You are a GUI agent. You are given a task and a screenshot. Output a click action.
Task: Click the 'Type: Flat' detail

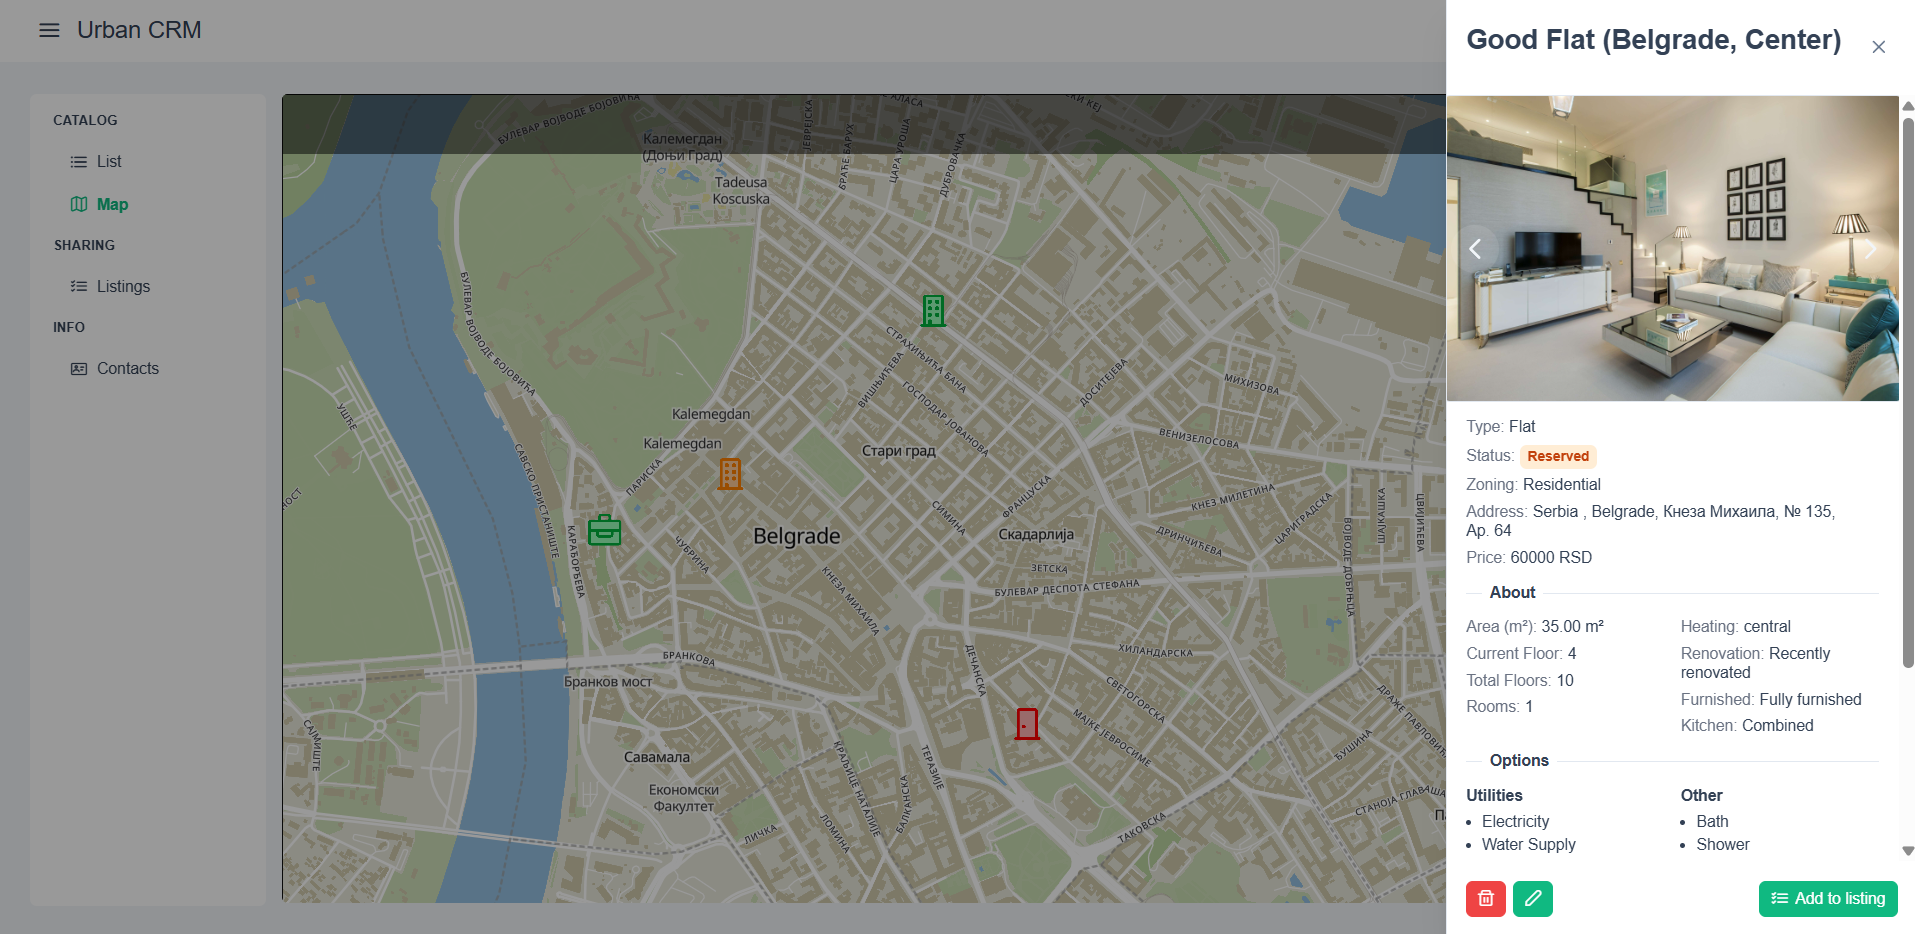1501,426
